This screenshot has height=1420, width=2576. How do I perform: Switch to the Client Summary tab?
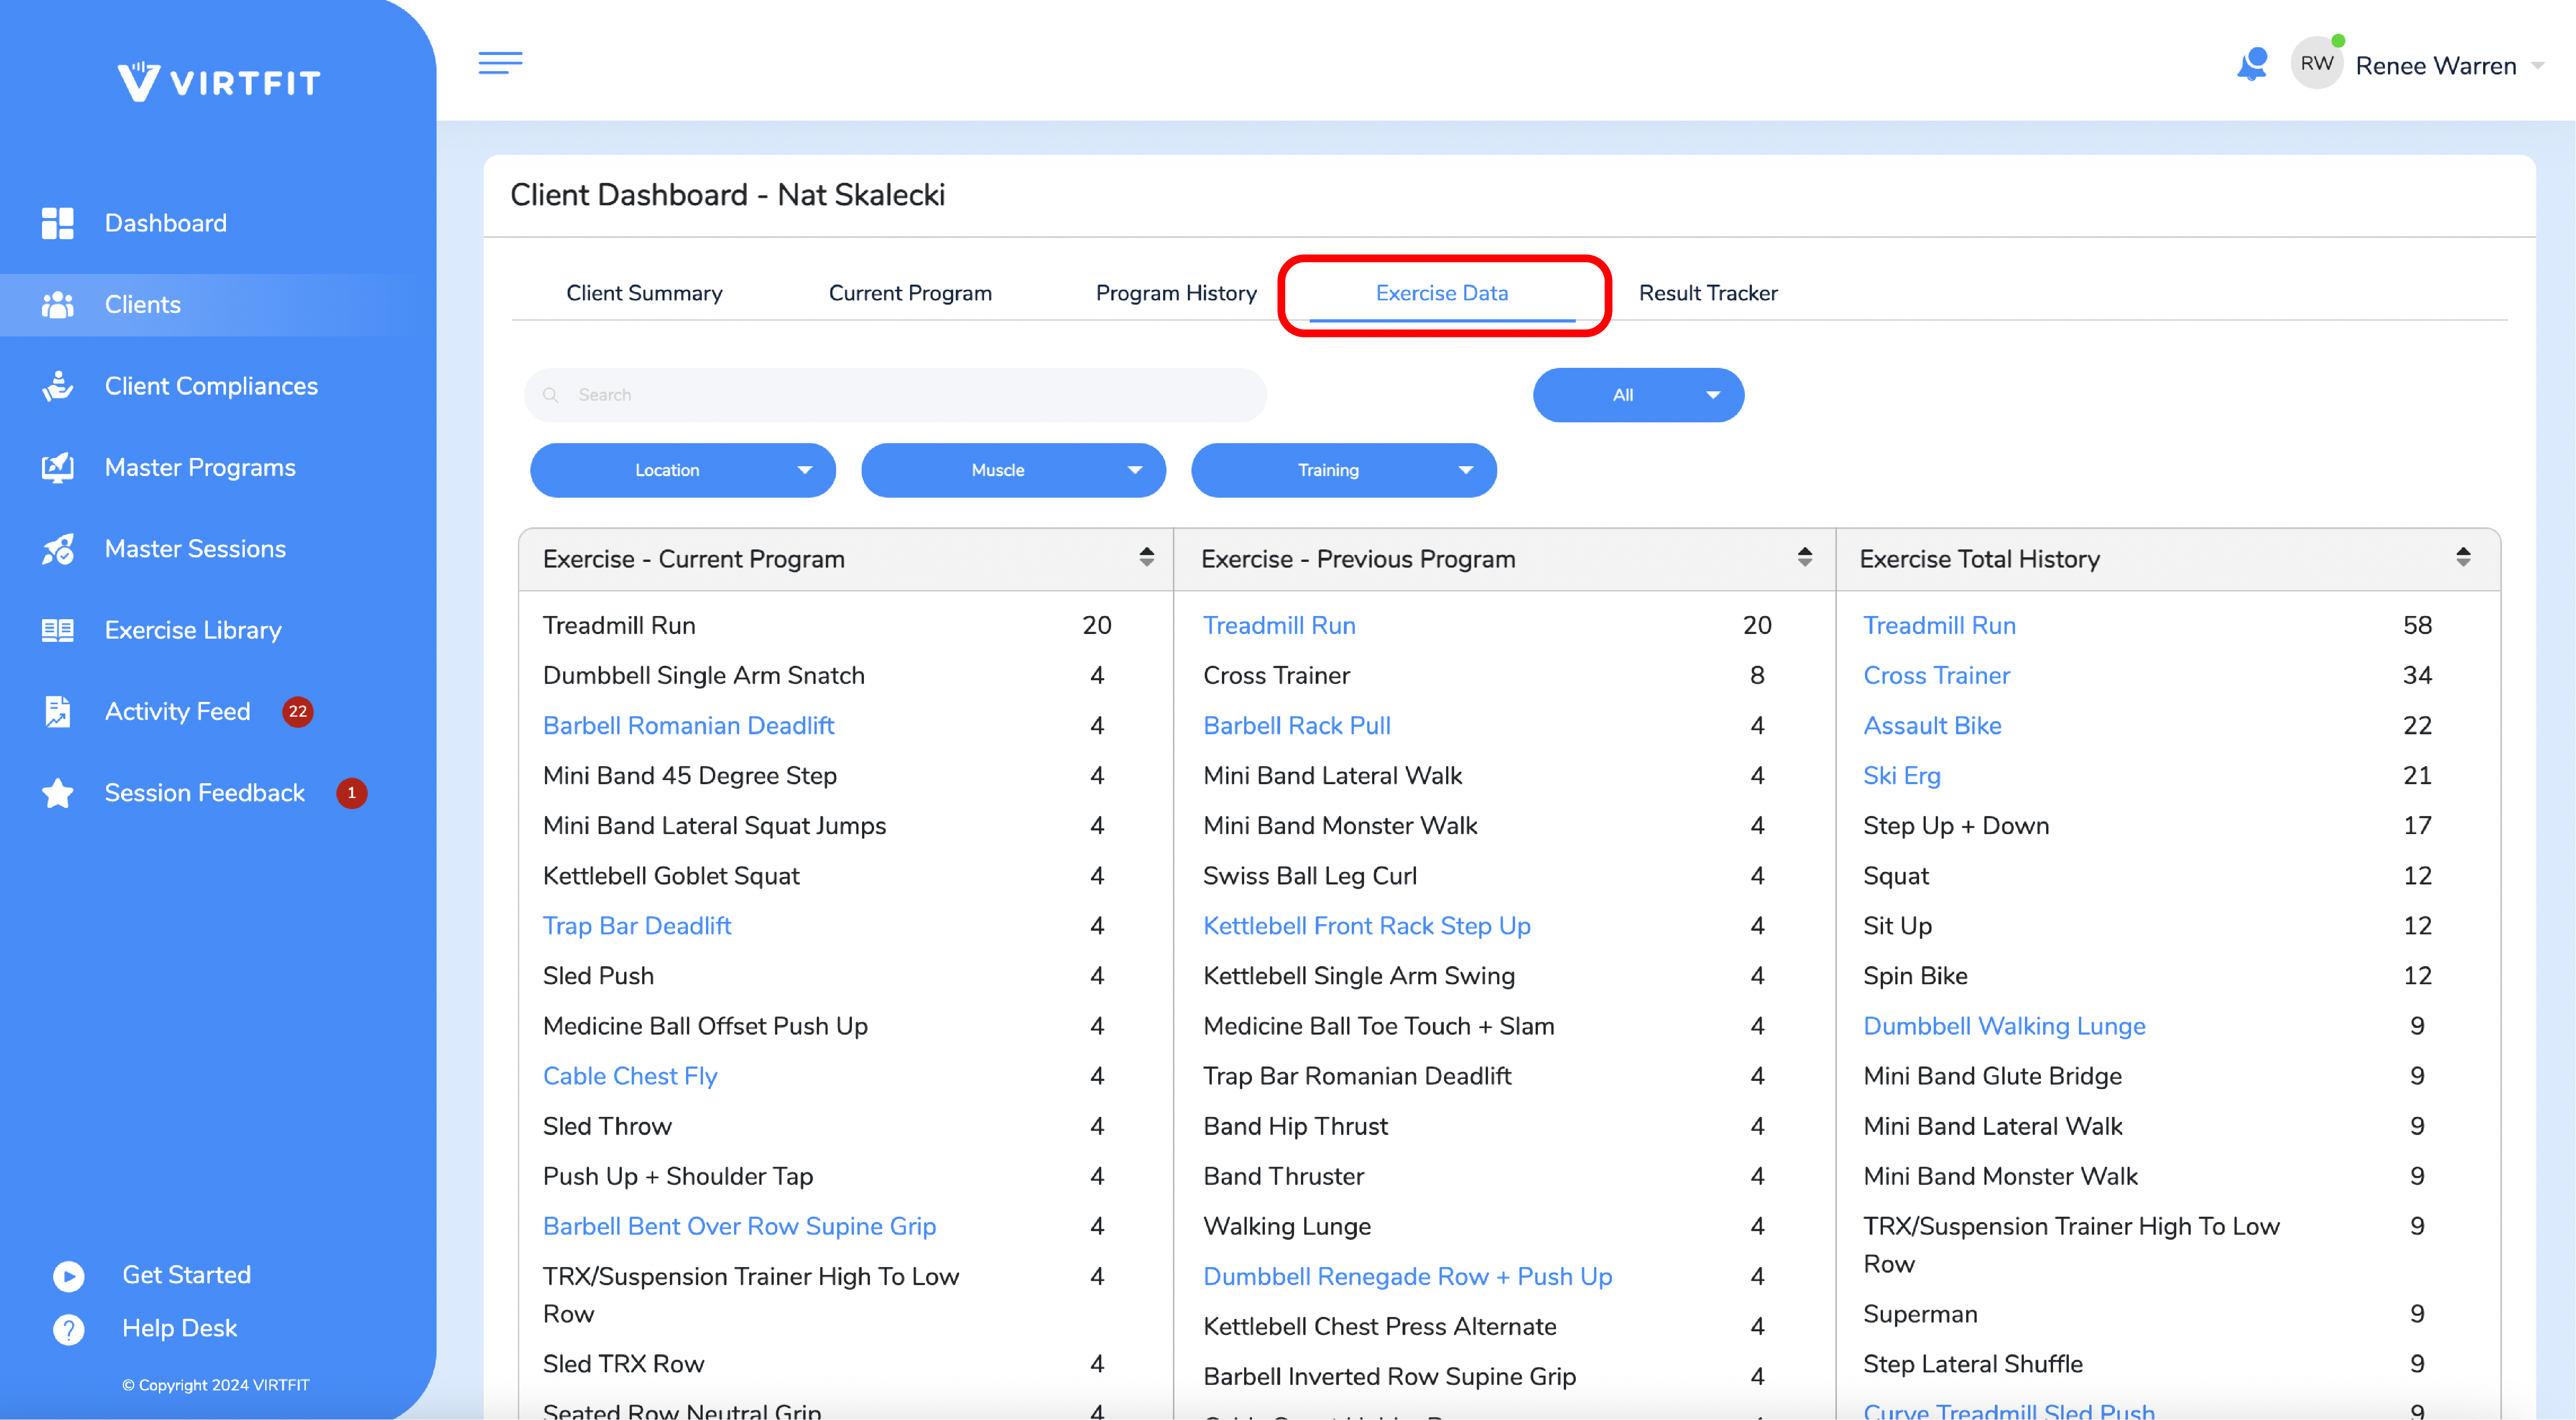(644, 293)
